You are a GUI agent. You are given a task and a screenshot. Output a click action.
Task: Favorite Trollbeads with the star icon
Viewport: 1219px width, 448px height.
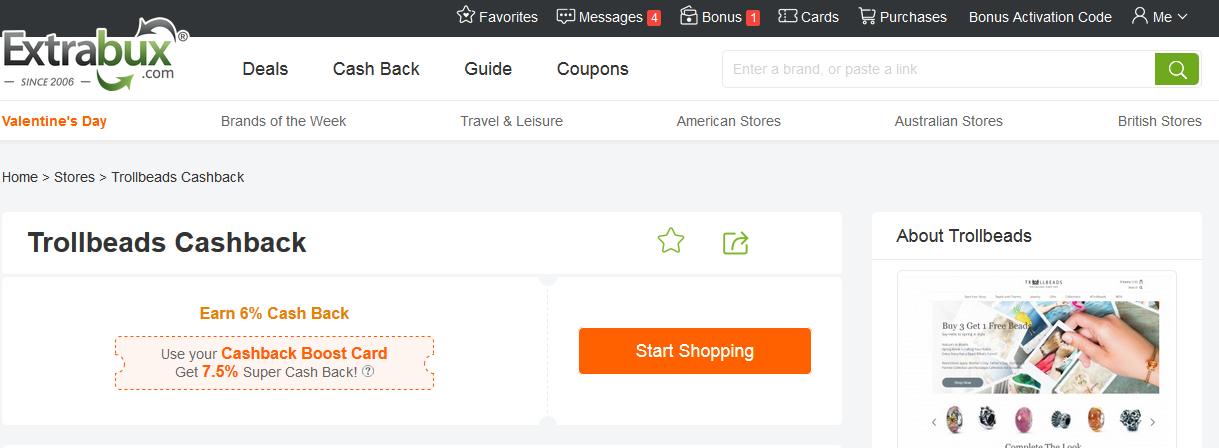pyautogui.click(x=670, y=241)
